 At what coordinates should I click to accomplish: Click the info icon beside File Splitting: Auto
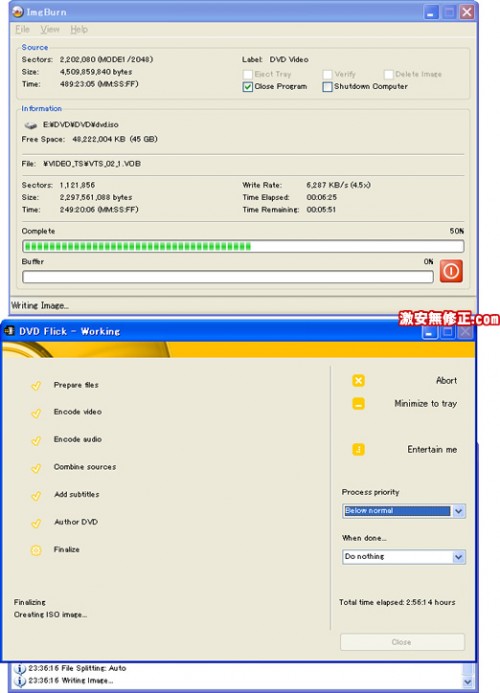(20, 668)
